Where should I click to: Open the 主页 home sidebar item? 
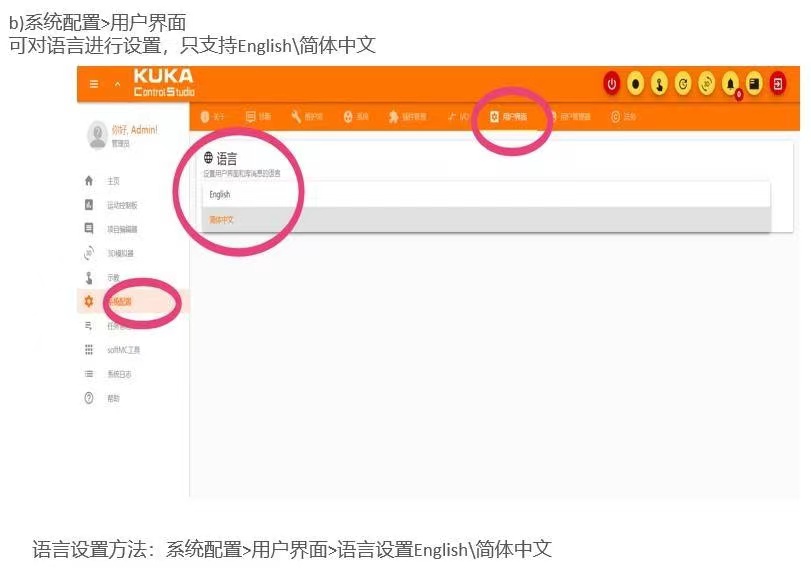[x=103, y=181]
